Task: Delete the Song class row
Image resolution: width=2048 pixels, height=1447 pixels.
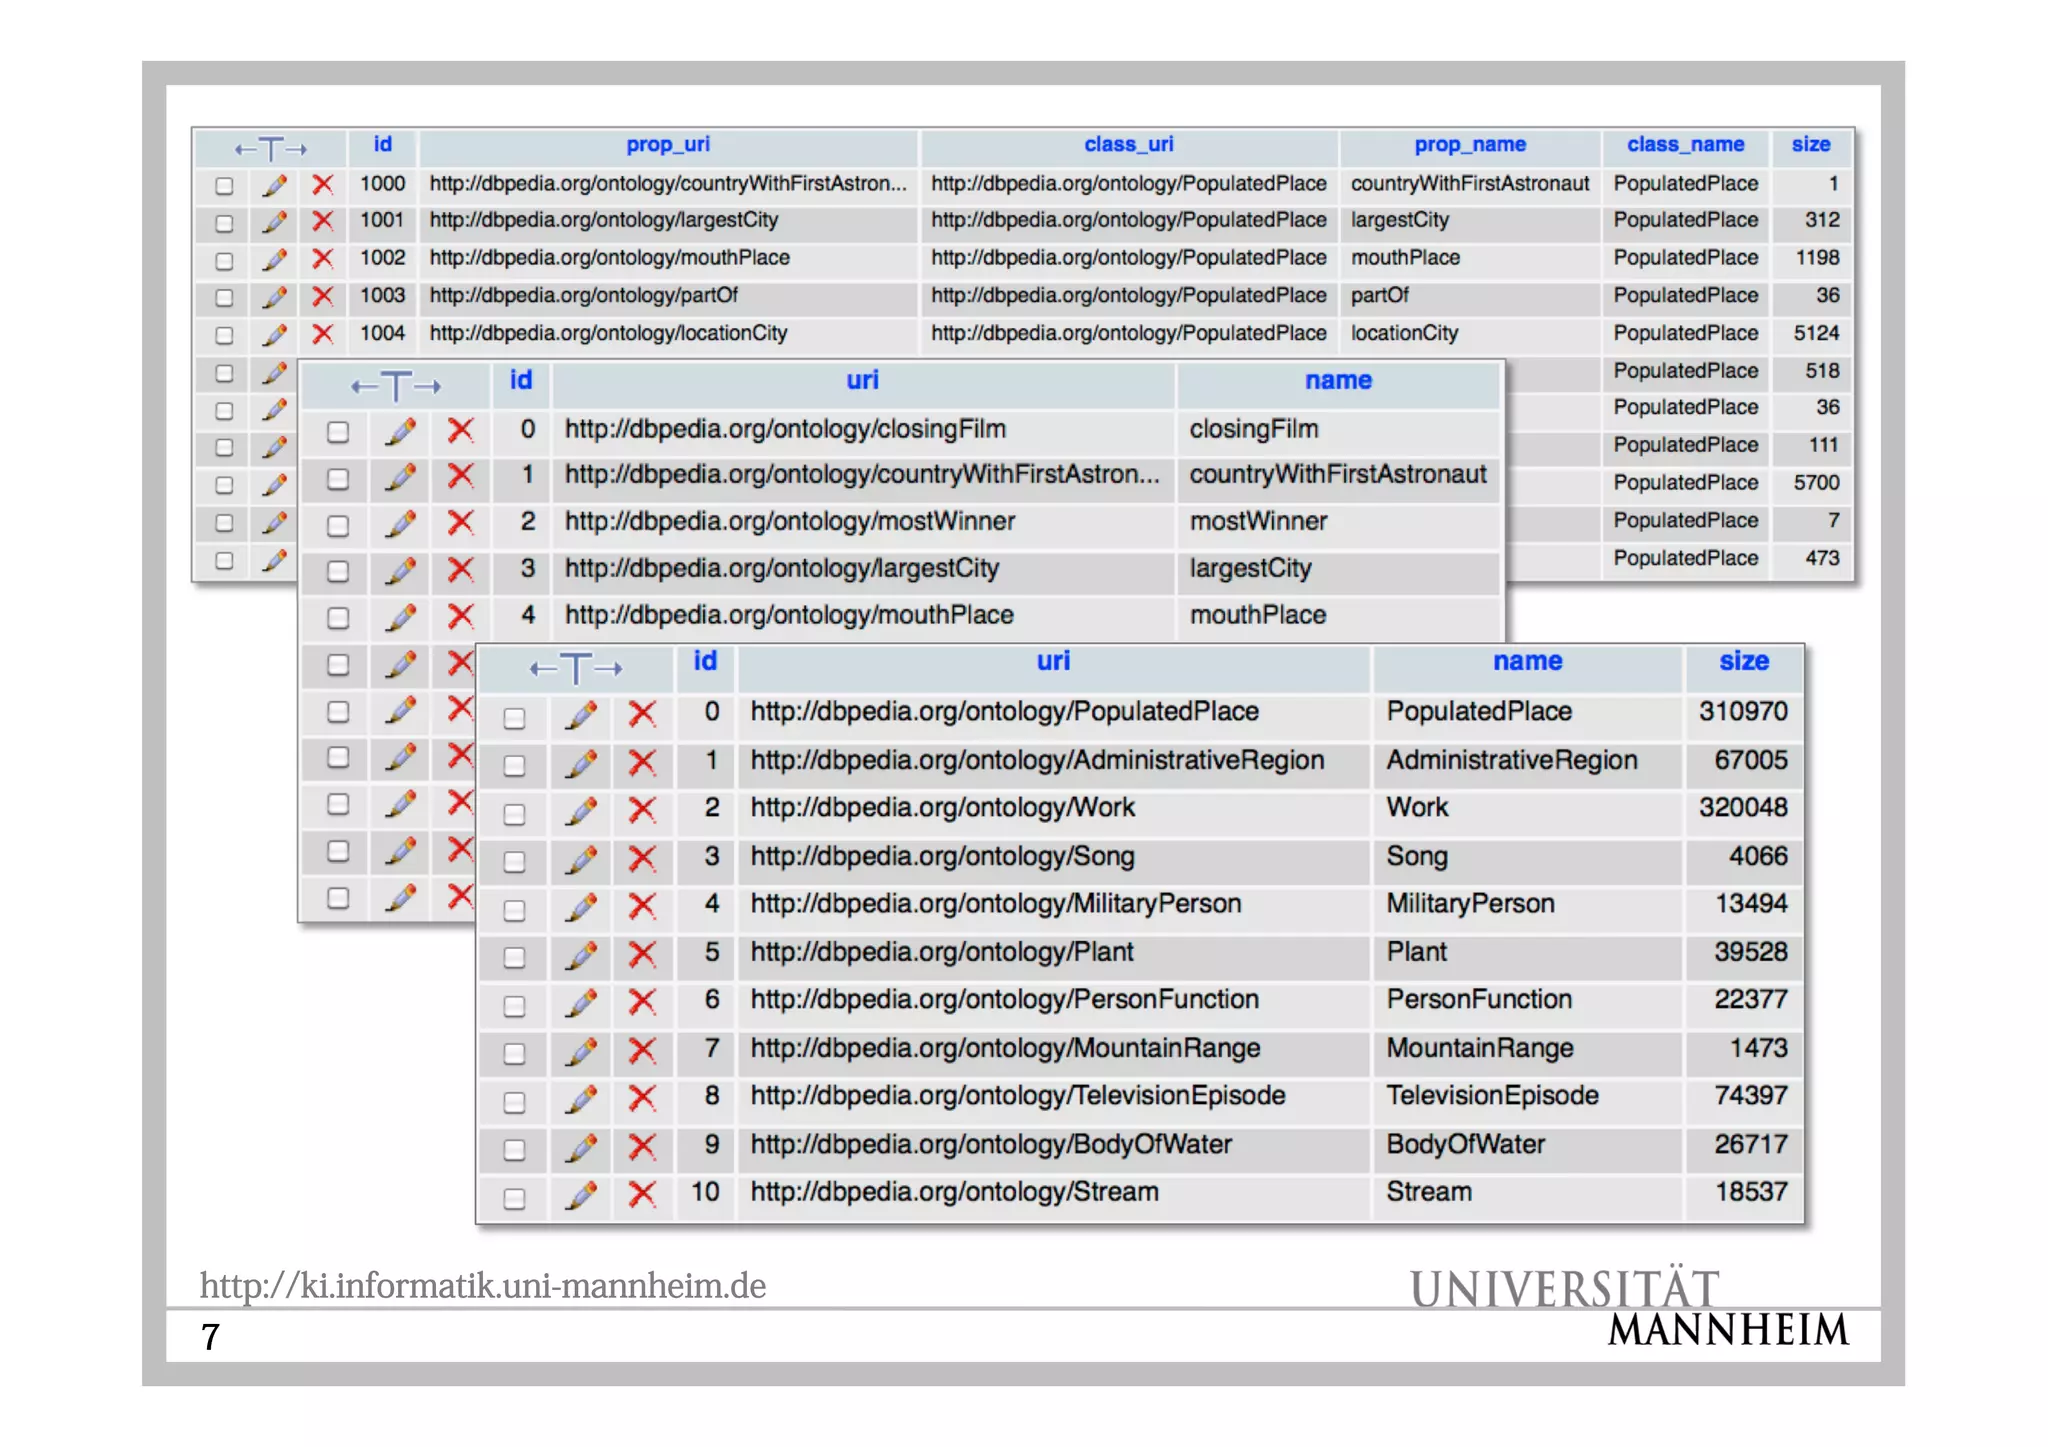Action: pos(642,858)
